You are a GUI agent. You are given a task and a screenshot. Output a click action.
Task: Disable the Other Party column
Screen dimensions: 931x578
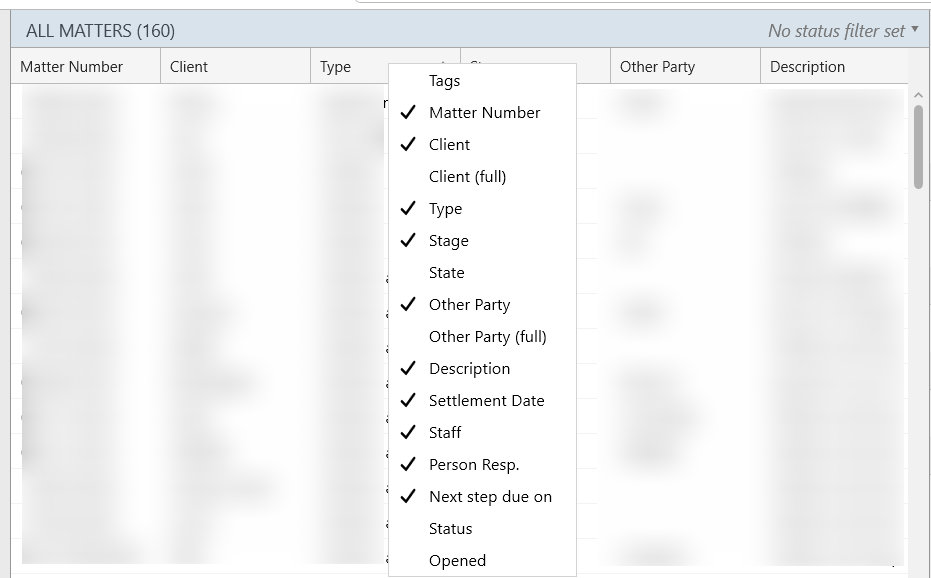[469, 305]
